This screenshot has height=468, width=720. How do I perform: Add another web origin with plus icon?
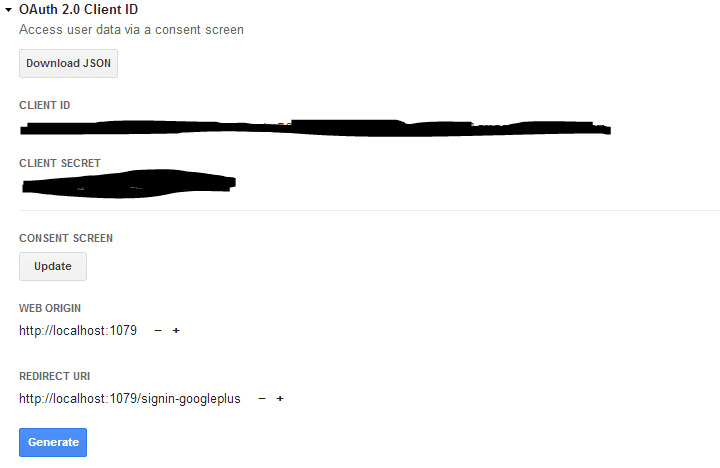[176, 331]
